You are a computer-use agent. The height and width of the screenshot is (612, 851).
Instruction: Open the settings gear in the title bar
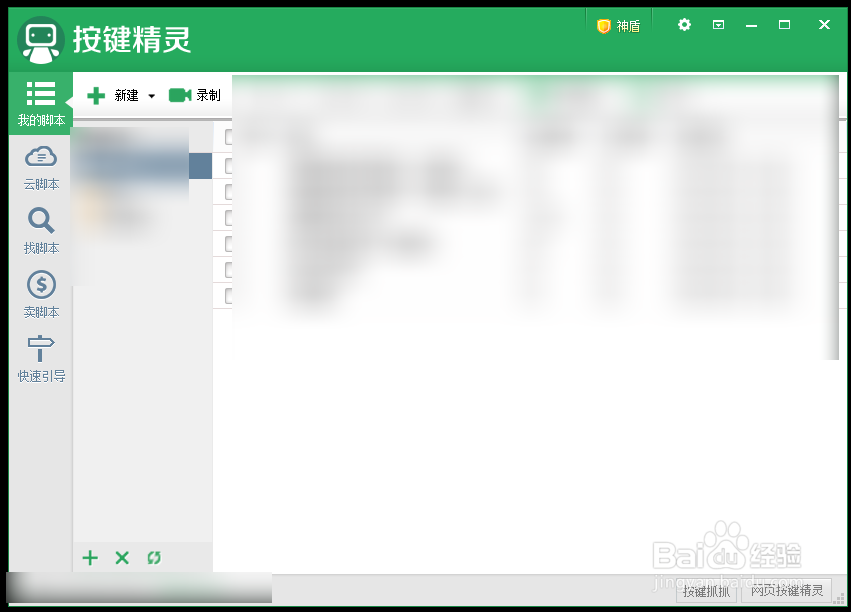click(683, 25)
